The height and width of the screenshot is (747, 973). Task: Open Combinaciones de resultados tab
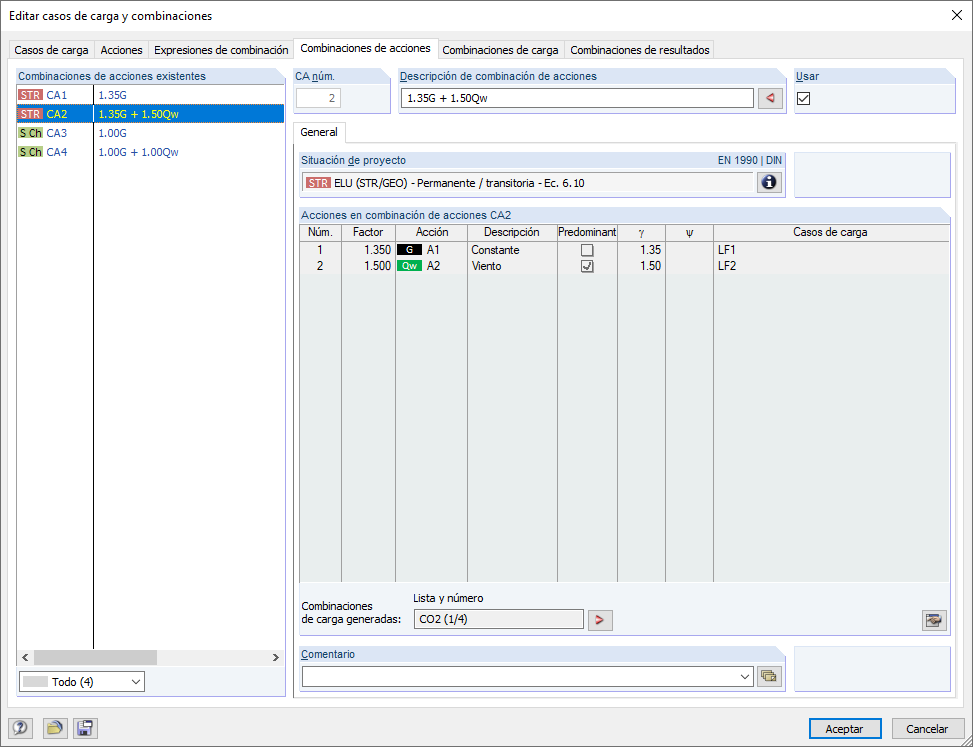(x=640, y=50)
